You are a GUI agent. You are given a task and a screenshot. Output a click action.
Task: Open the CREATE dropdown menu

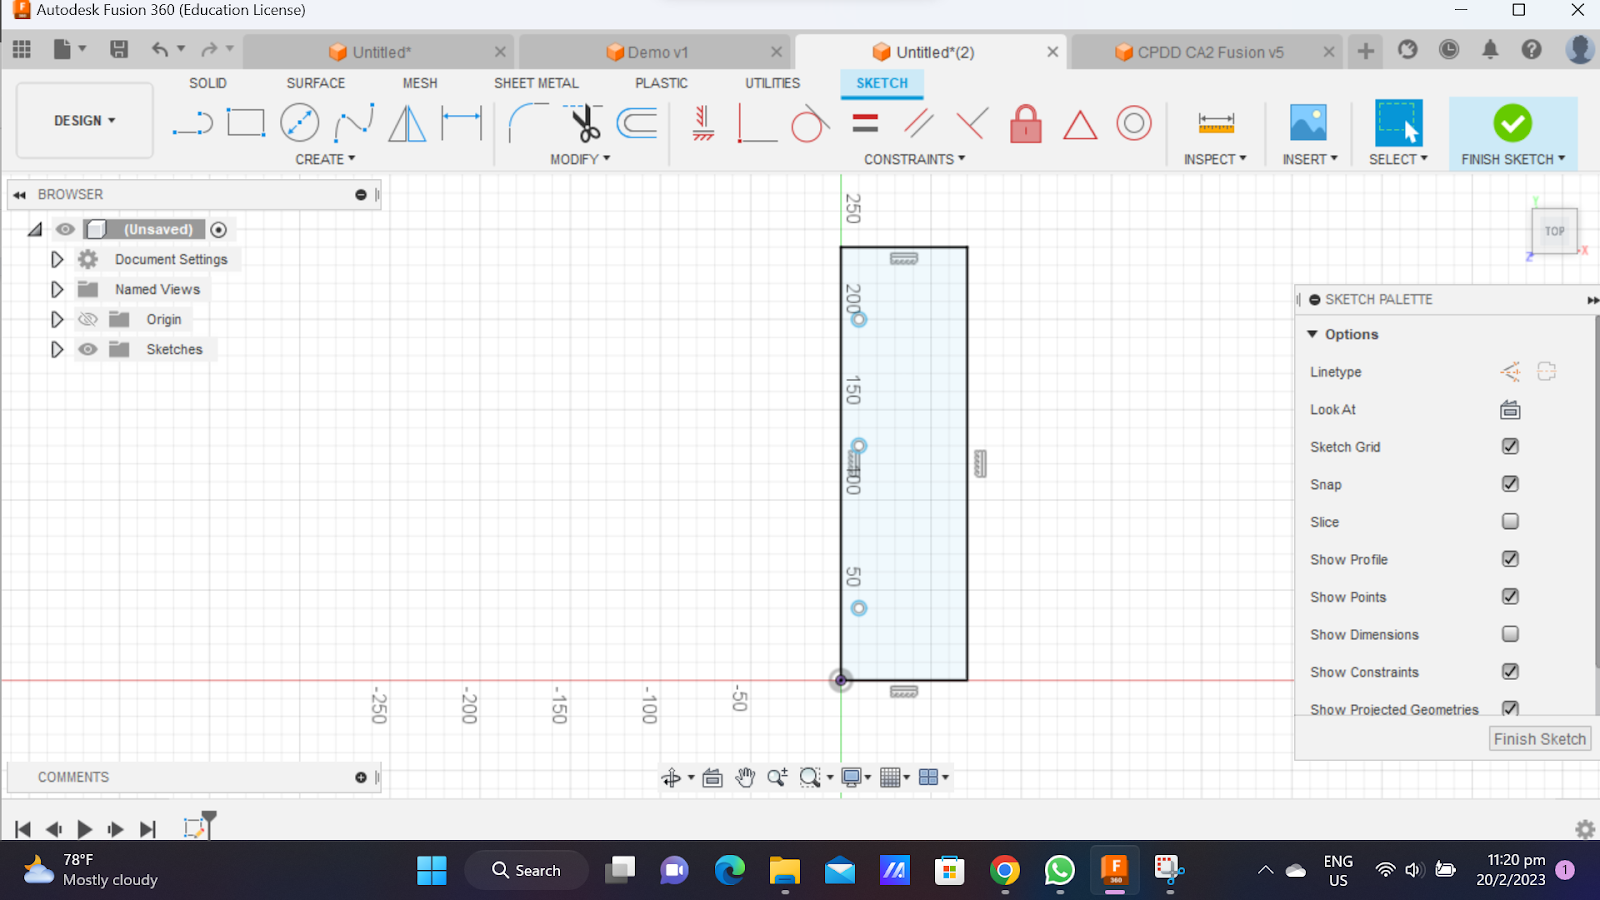pos(325,159)
